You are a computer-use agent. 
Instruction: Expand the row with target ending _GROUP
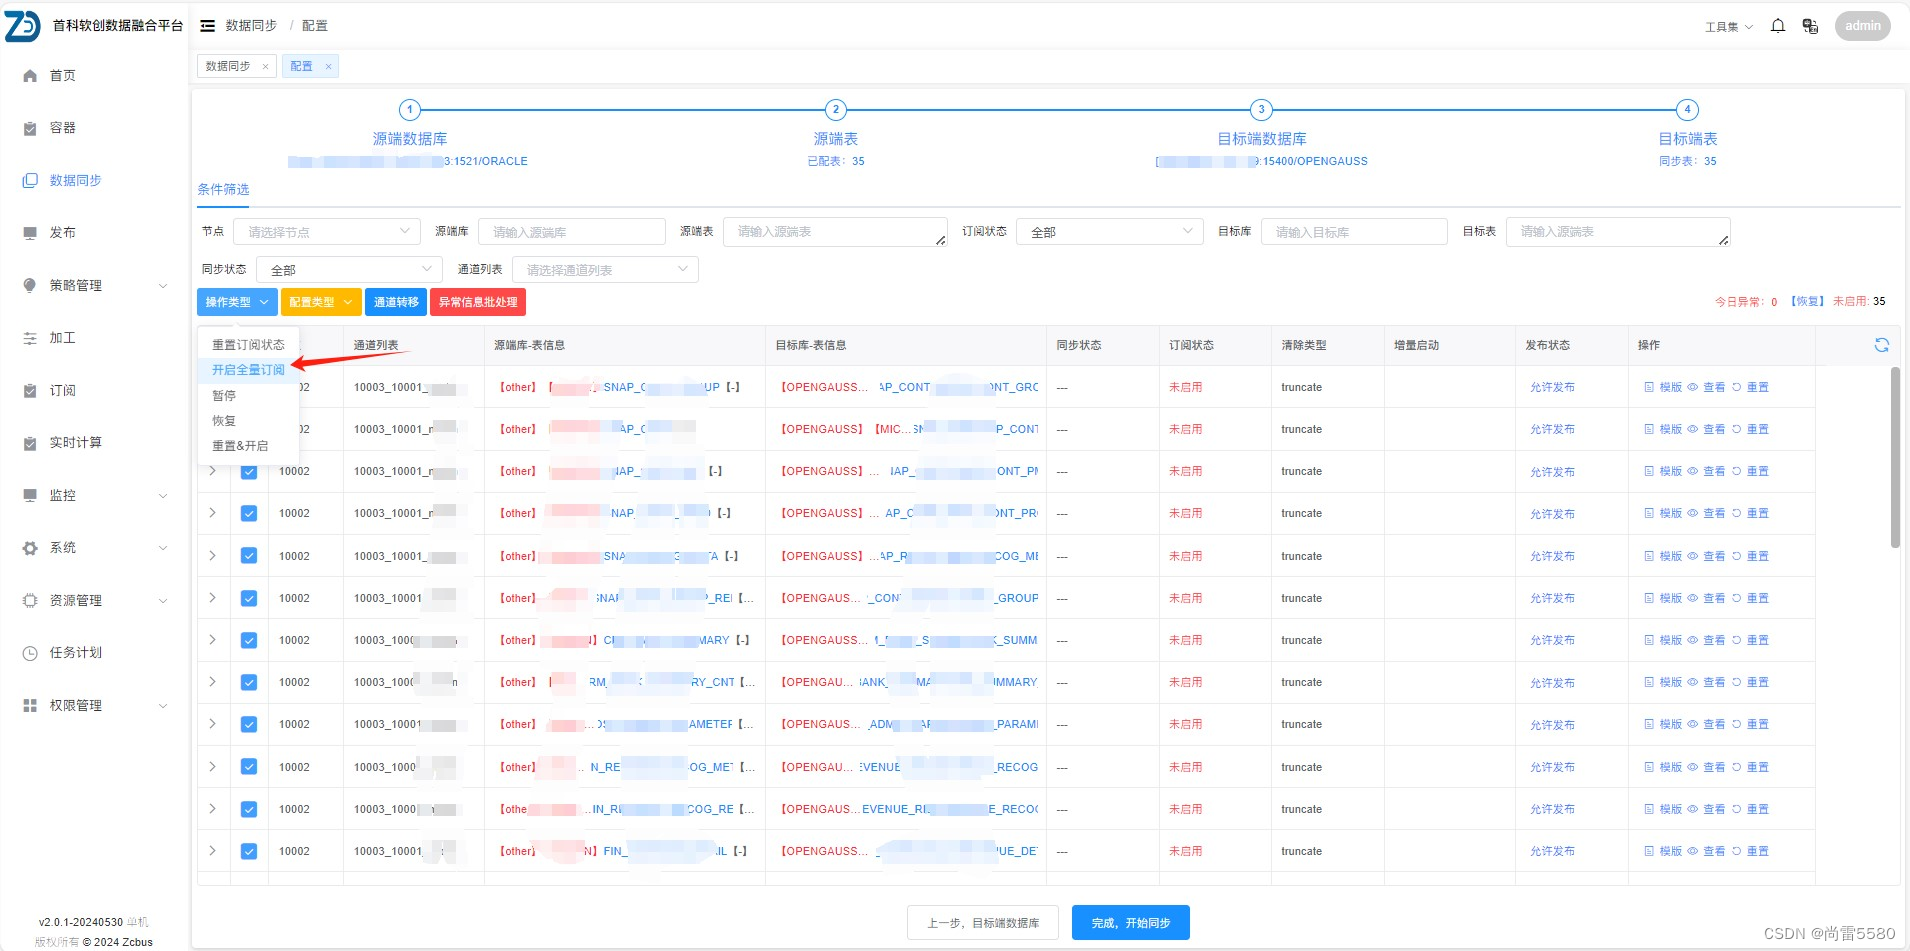point(213,598)
